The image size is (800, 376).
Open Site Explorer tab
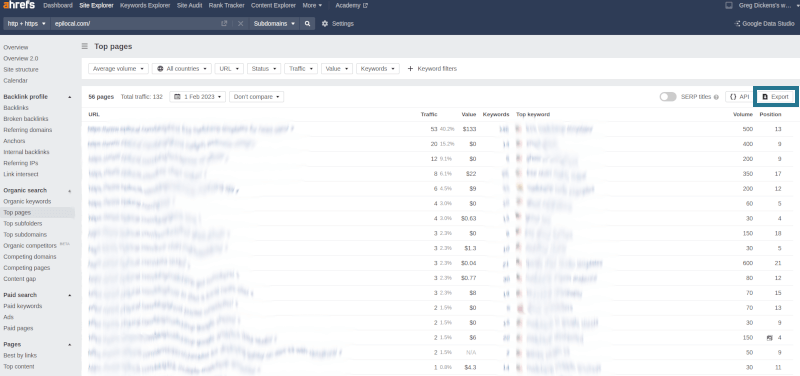click(96, 6)
